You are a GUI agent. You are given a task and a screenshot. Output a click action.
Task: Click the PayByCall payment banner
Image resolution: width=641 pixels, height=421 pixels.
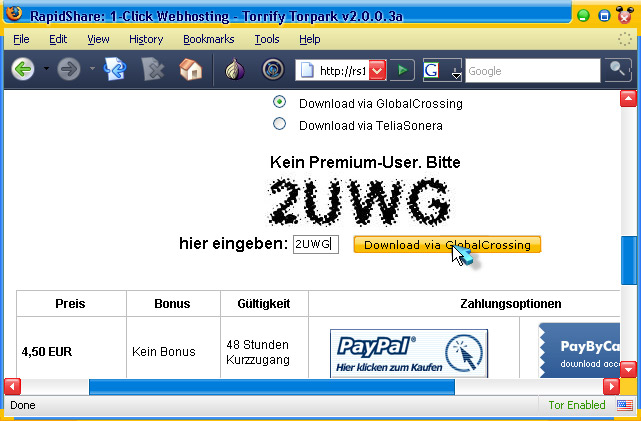[x=580, y=351]
